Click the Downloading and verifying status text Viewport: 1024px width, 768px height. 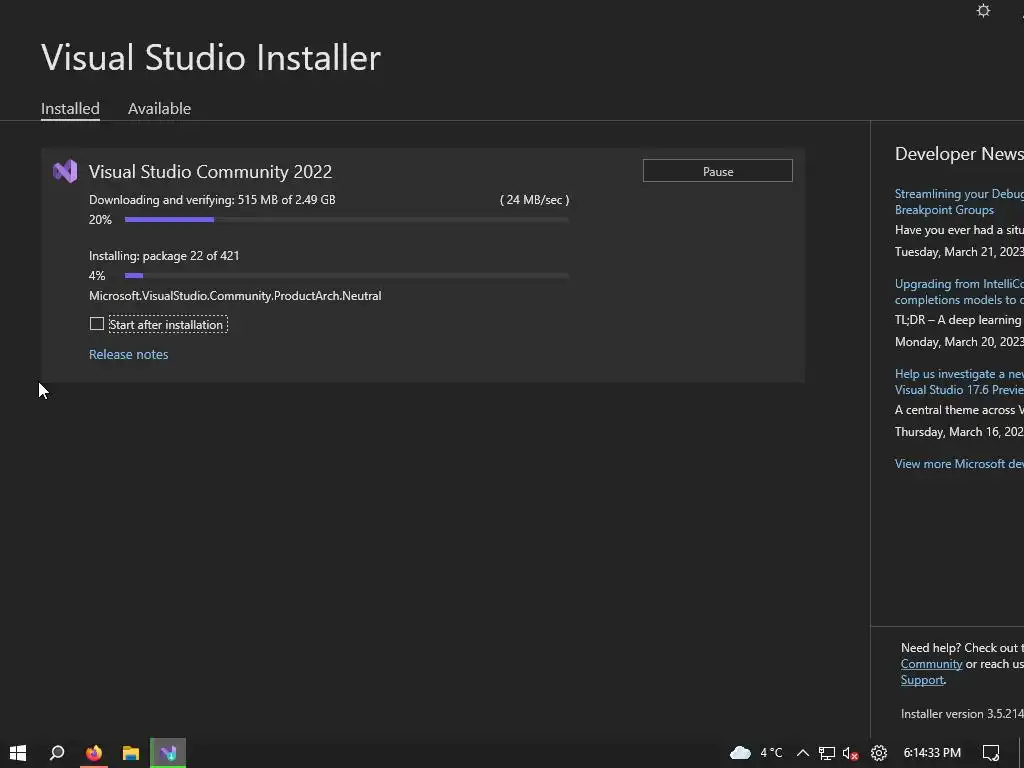[212, 200]
